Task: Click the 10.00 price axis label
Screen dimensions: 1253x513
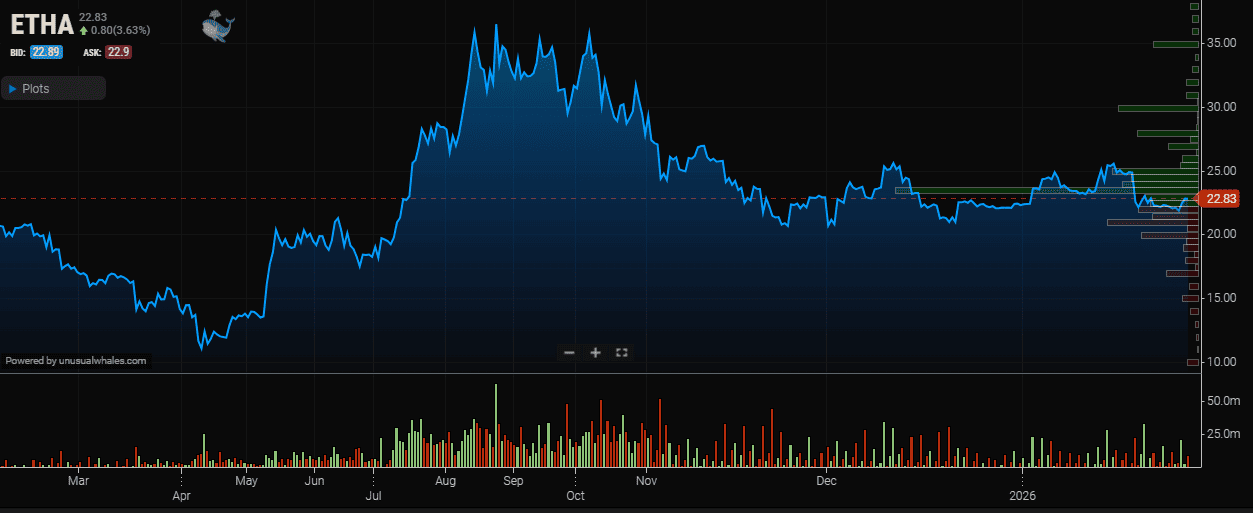Action: (1222, 361)
